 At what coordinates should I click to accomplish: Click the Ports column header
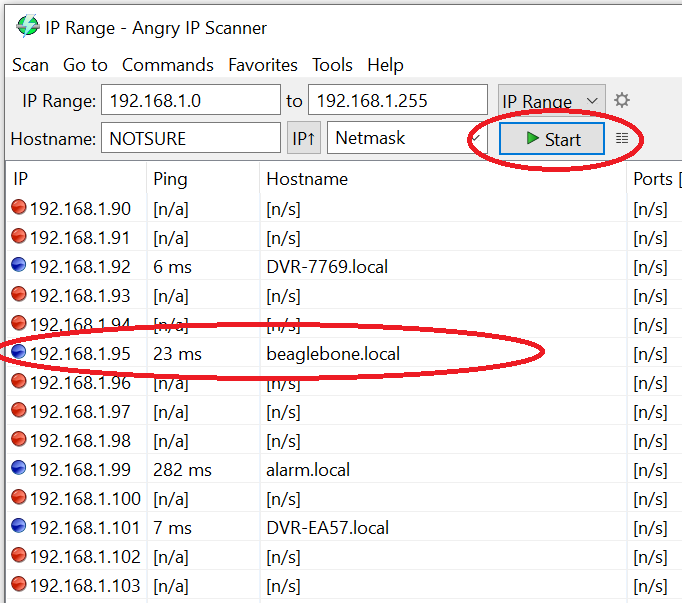[x=655, y=179]
